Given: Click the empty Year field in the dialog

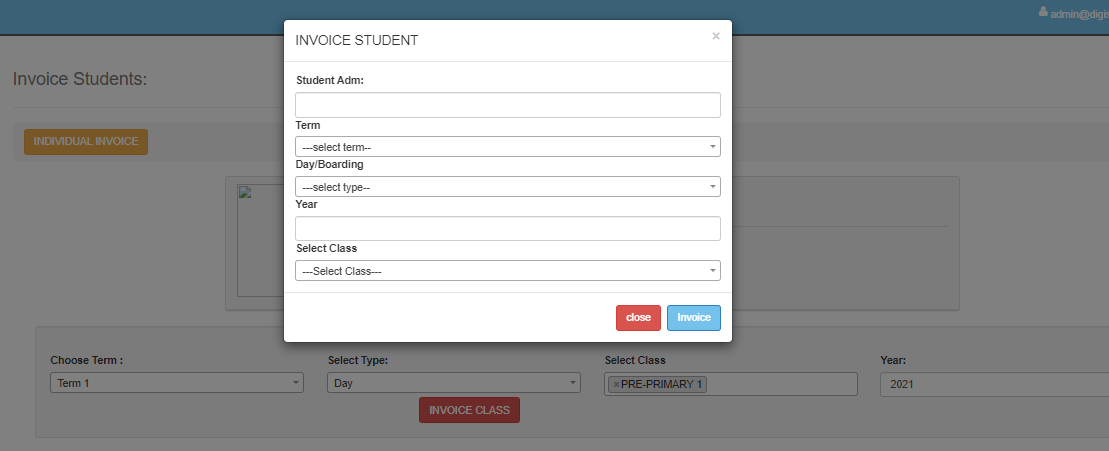Looking at the screenshot, I should [507, 229].
